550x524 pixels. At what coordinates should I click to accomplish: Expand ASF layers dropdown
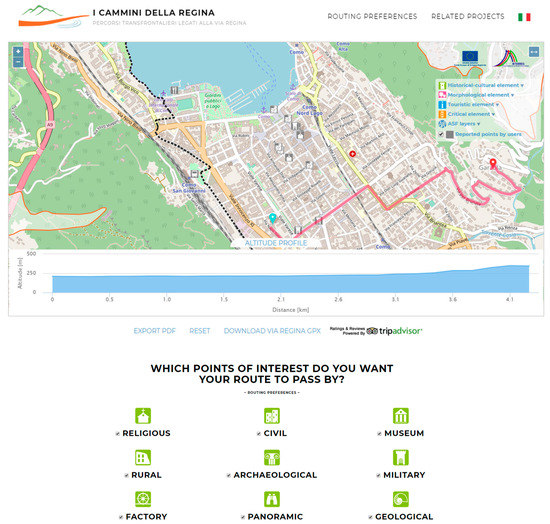click(x=464, y=124)
